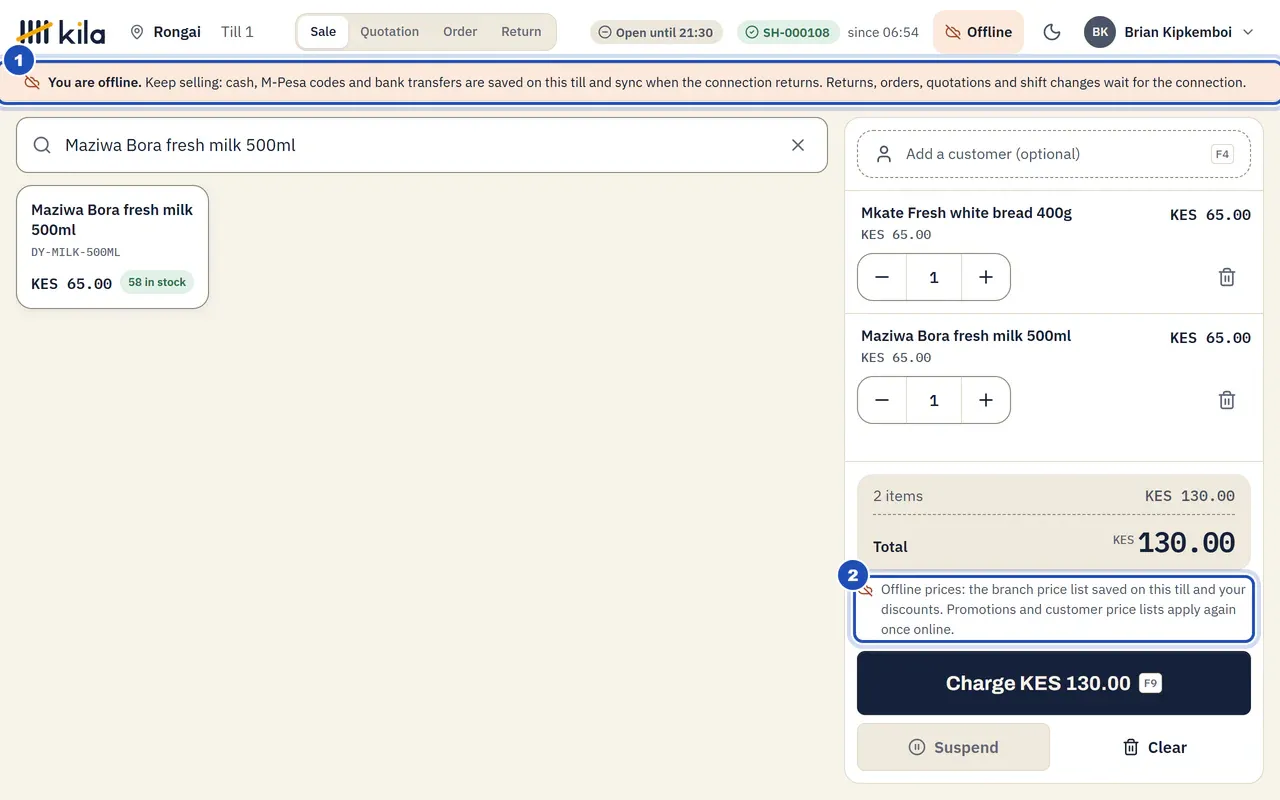Click the F4 shortcut badge

[1222, 154]
